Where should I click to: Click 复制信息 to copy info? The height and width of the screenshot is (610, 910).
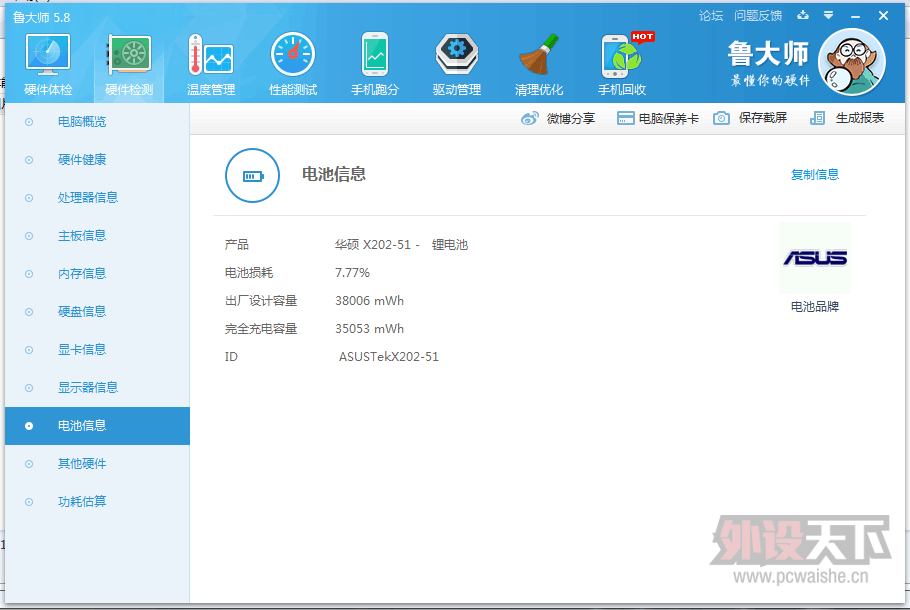(x=815, y=174)
